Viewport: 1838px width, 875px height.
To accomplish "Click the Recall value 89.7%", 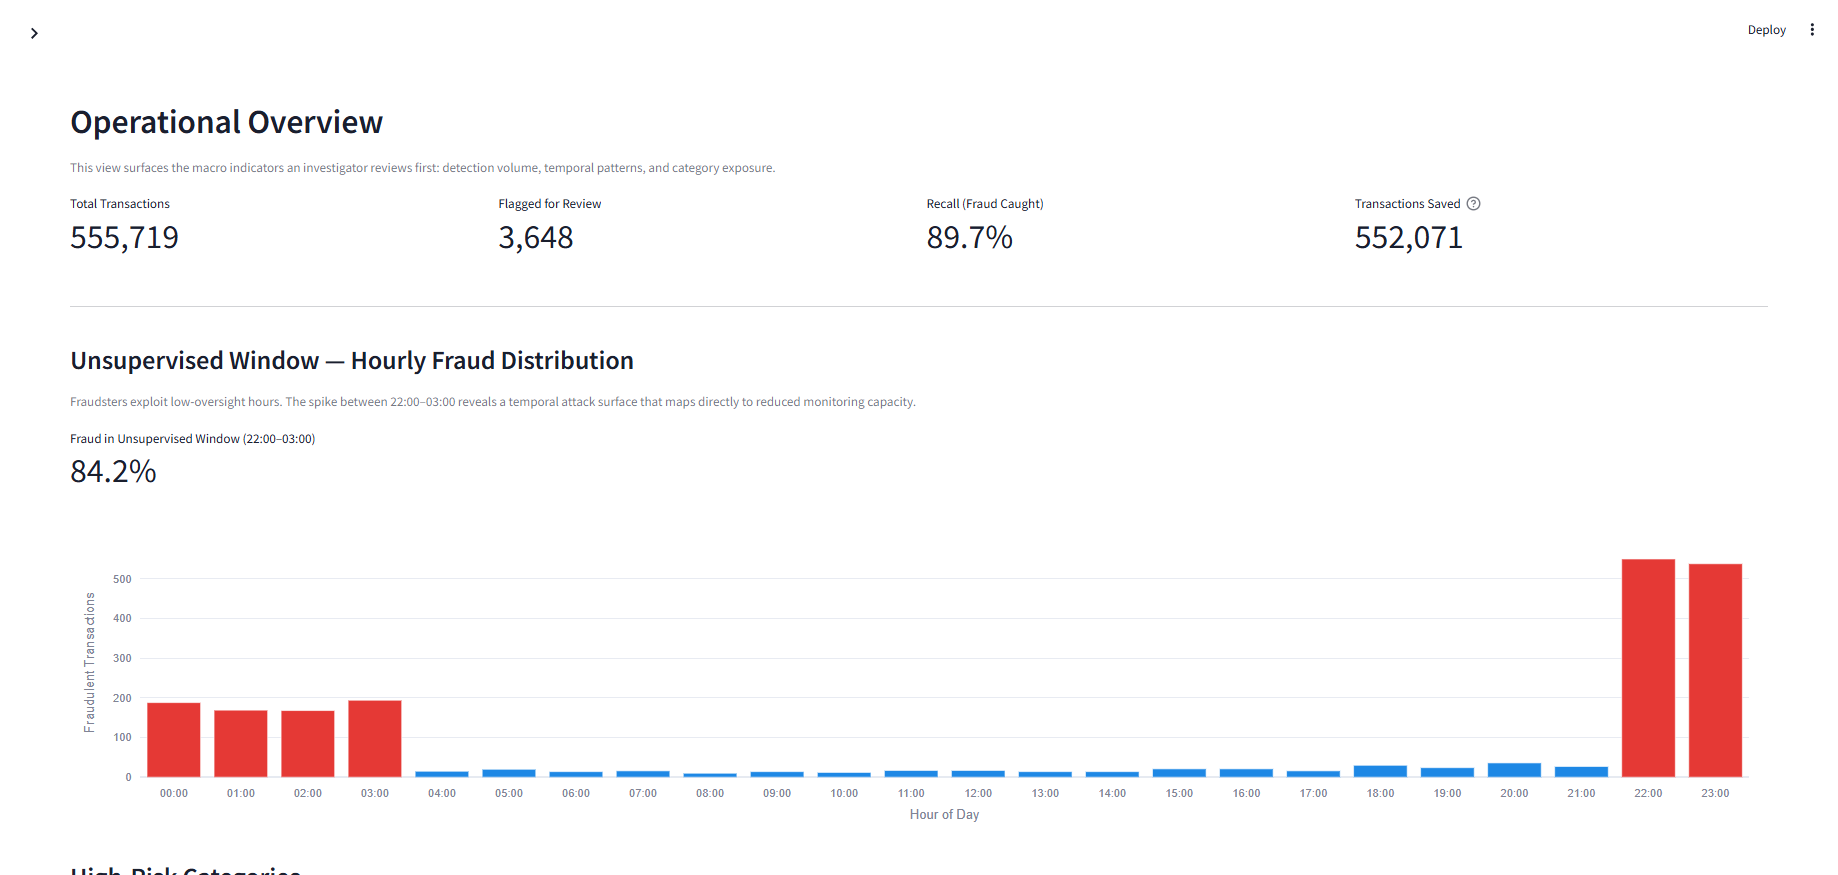I will coord(969,238).
